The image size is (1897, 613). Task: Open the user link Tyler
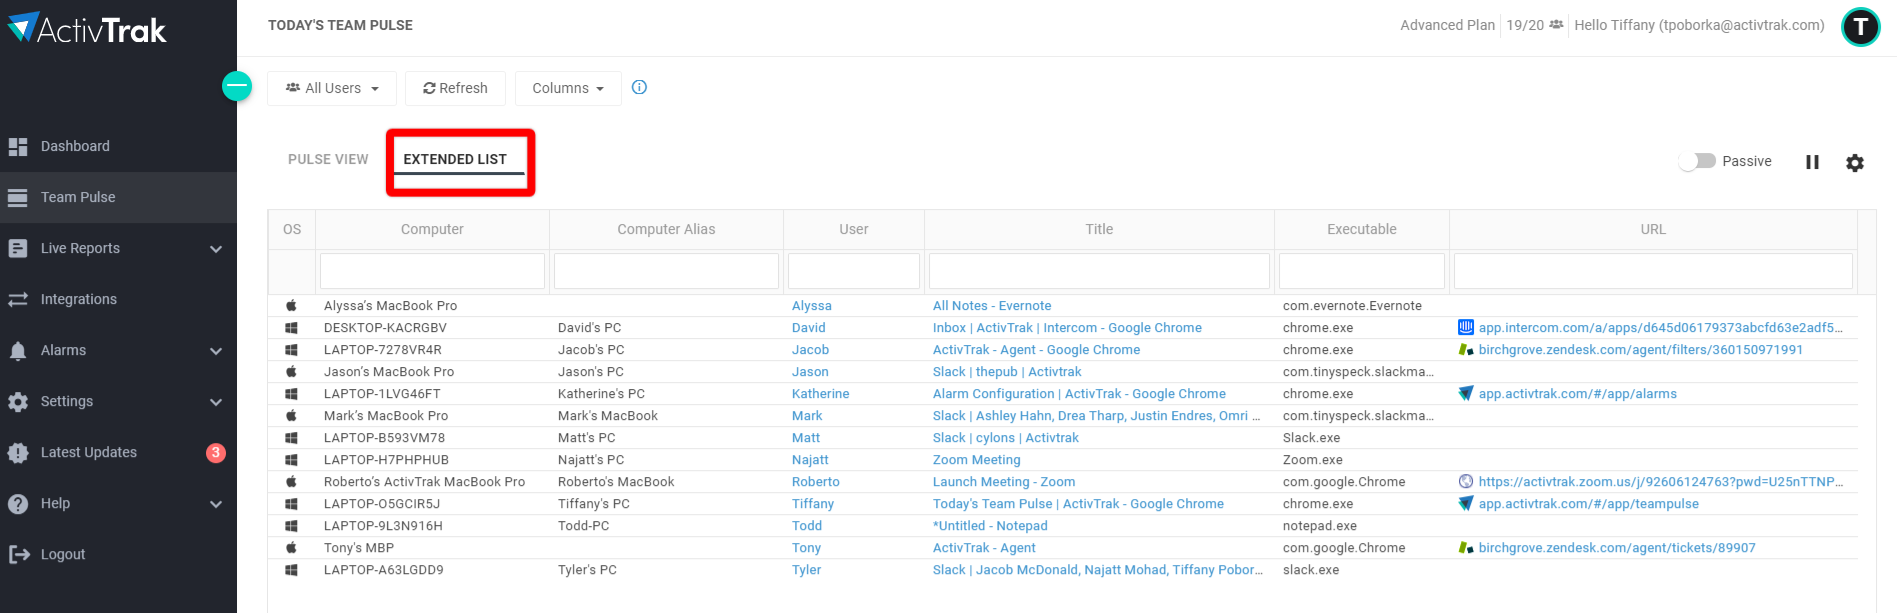(806, 570)
